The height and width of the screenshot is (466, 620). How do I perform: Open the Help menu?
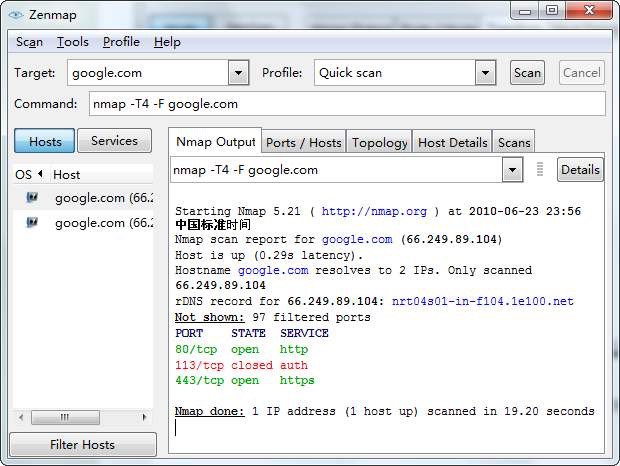click(167, 42)
